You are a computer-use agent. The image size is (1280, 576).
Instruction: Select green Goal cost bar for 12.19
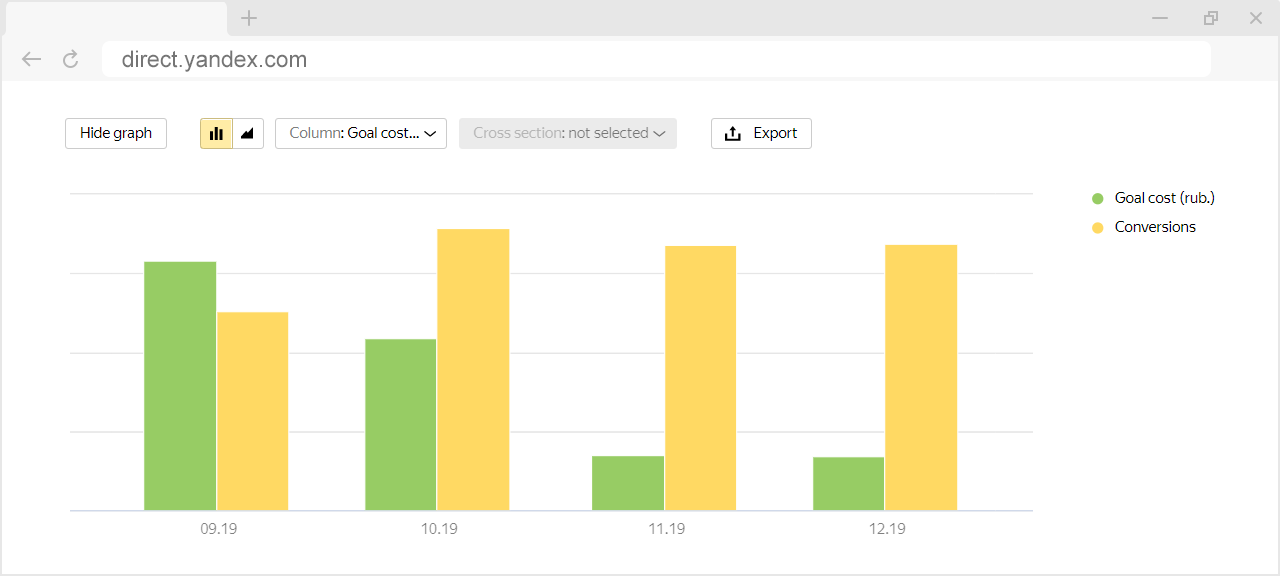pyautogui.click(x=849, y=484)
